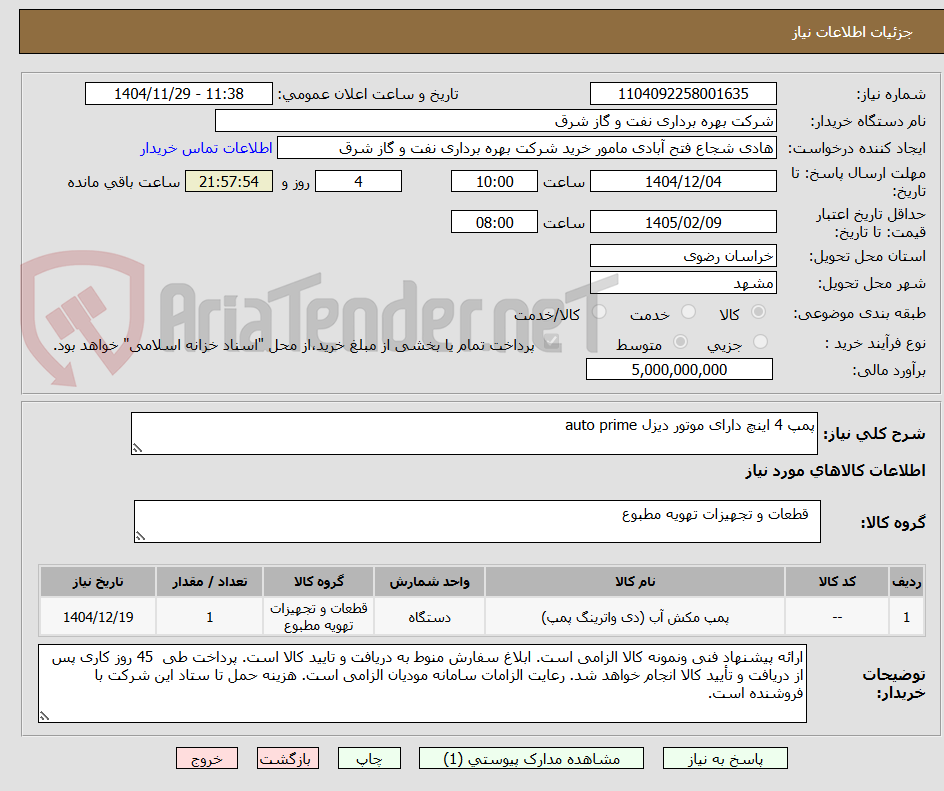Viewport: 944px width, 791px height.
Task: Click the delivery city field مشهد
Action: coord(683,283)
